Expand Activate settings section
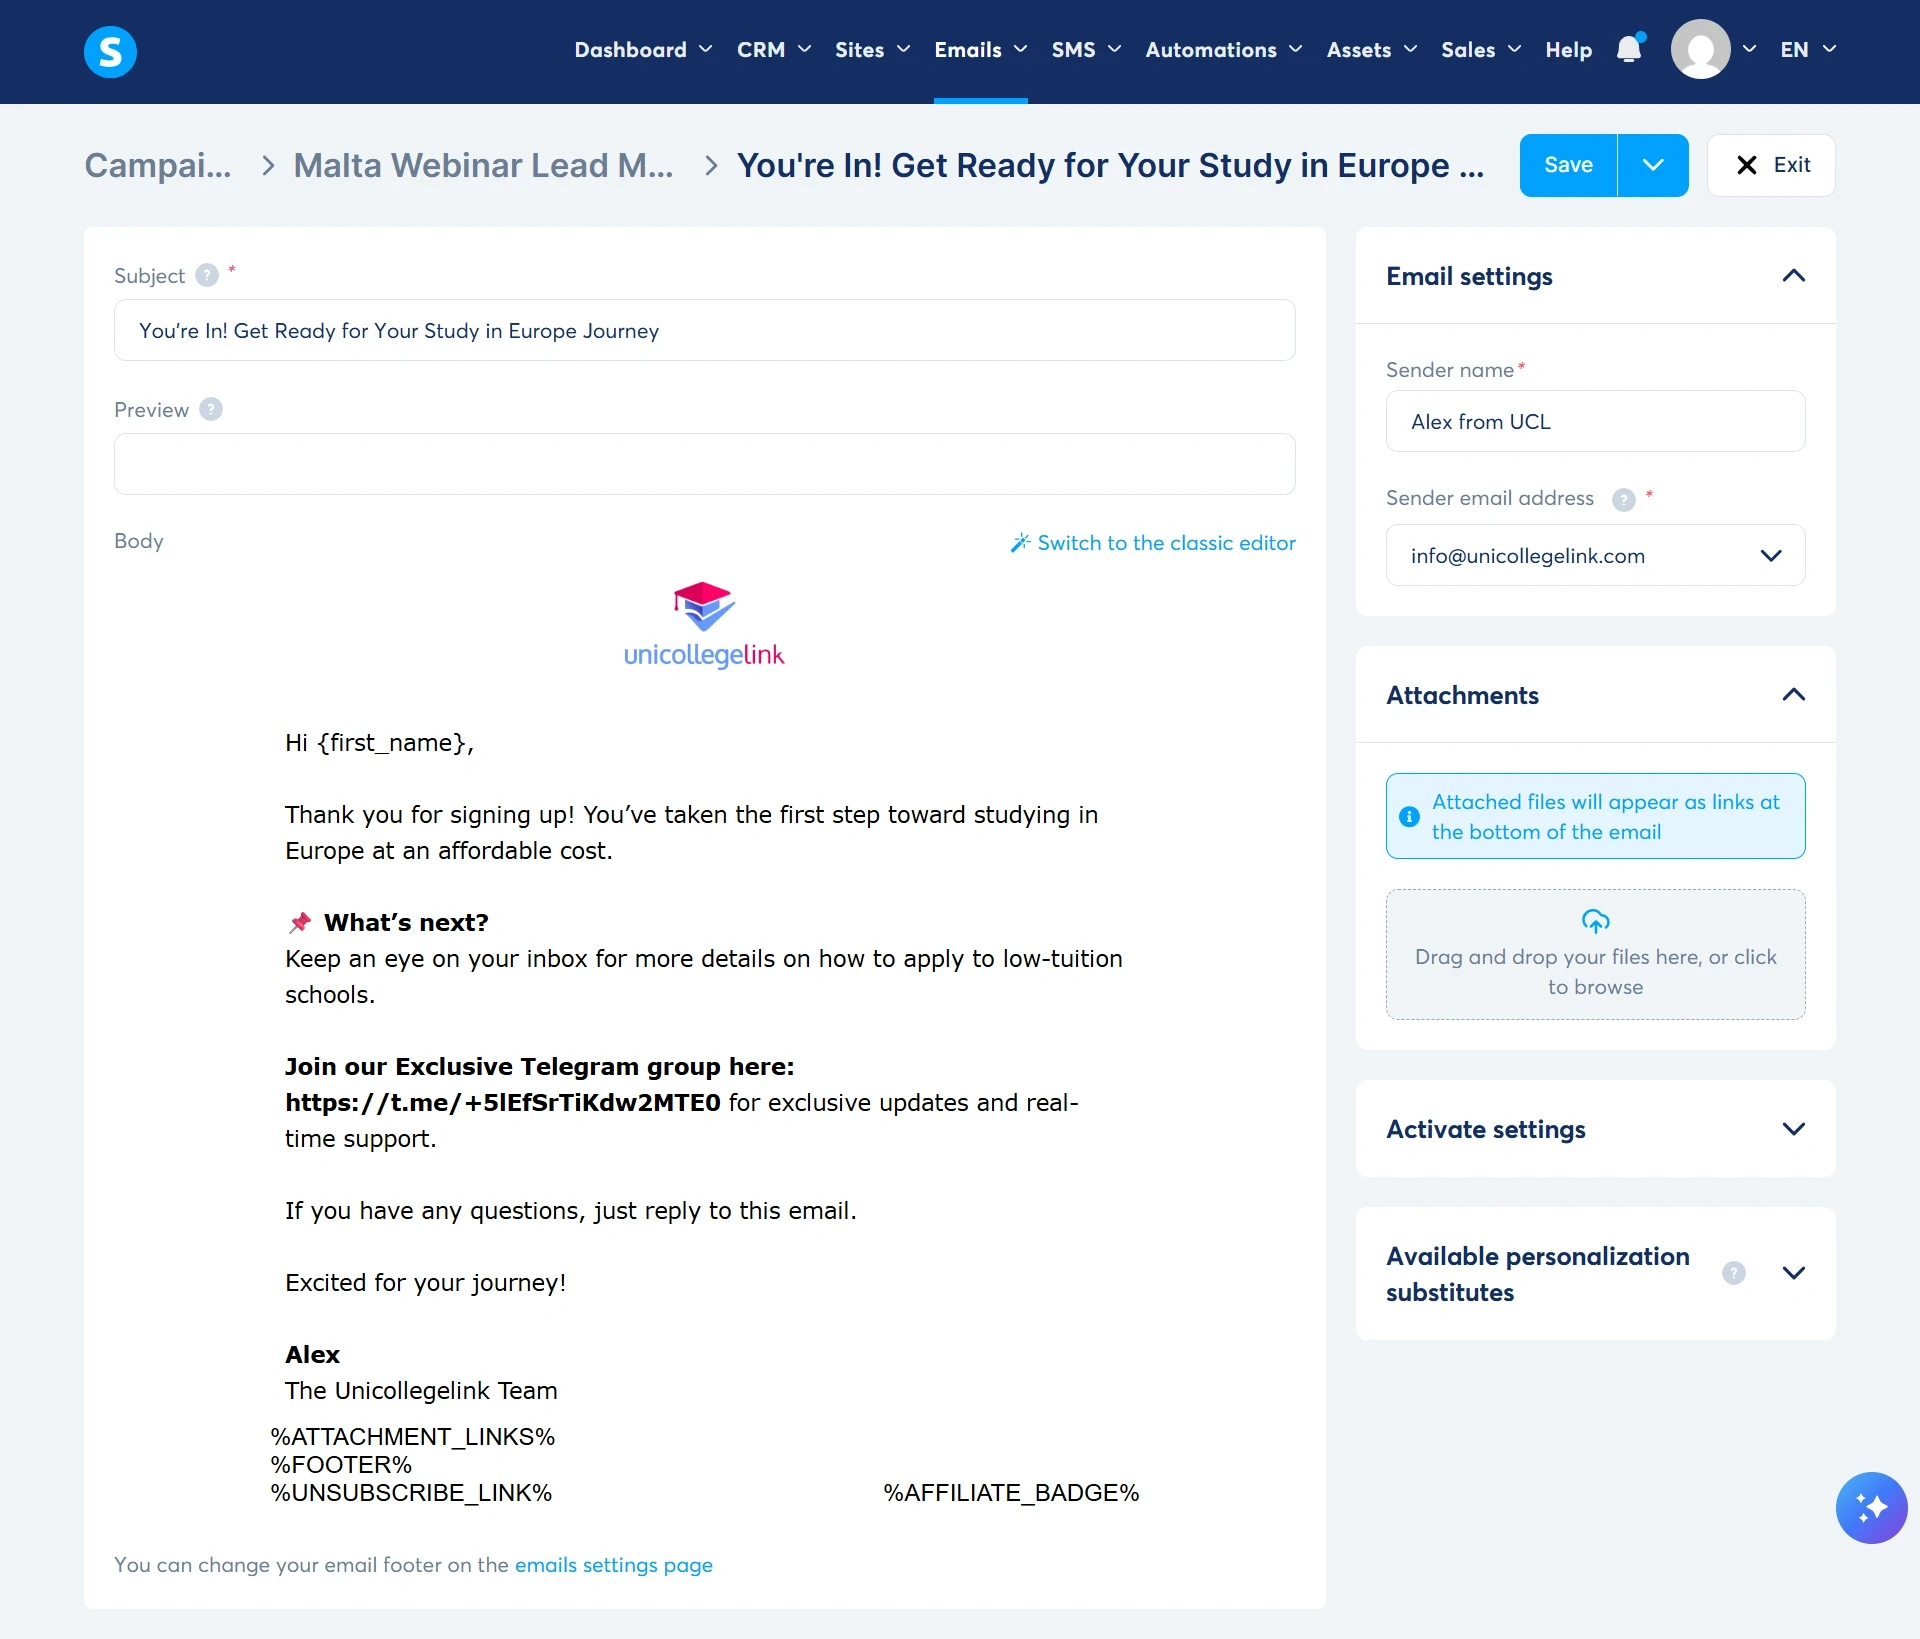 pos(1793,1129)
